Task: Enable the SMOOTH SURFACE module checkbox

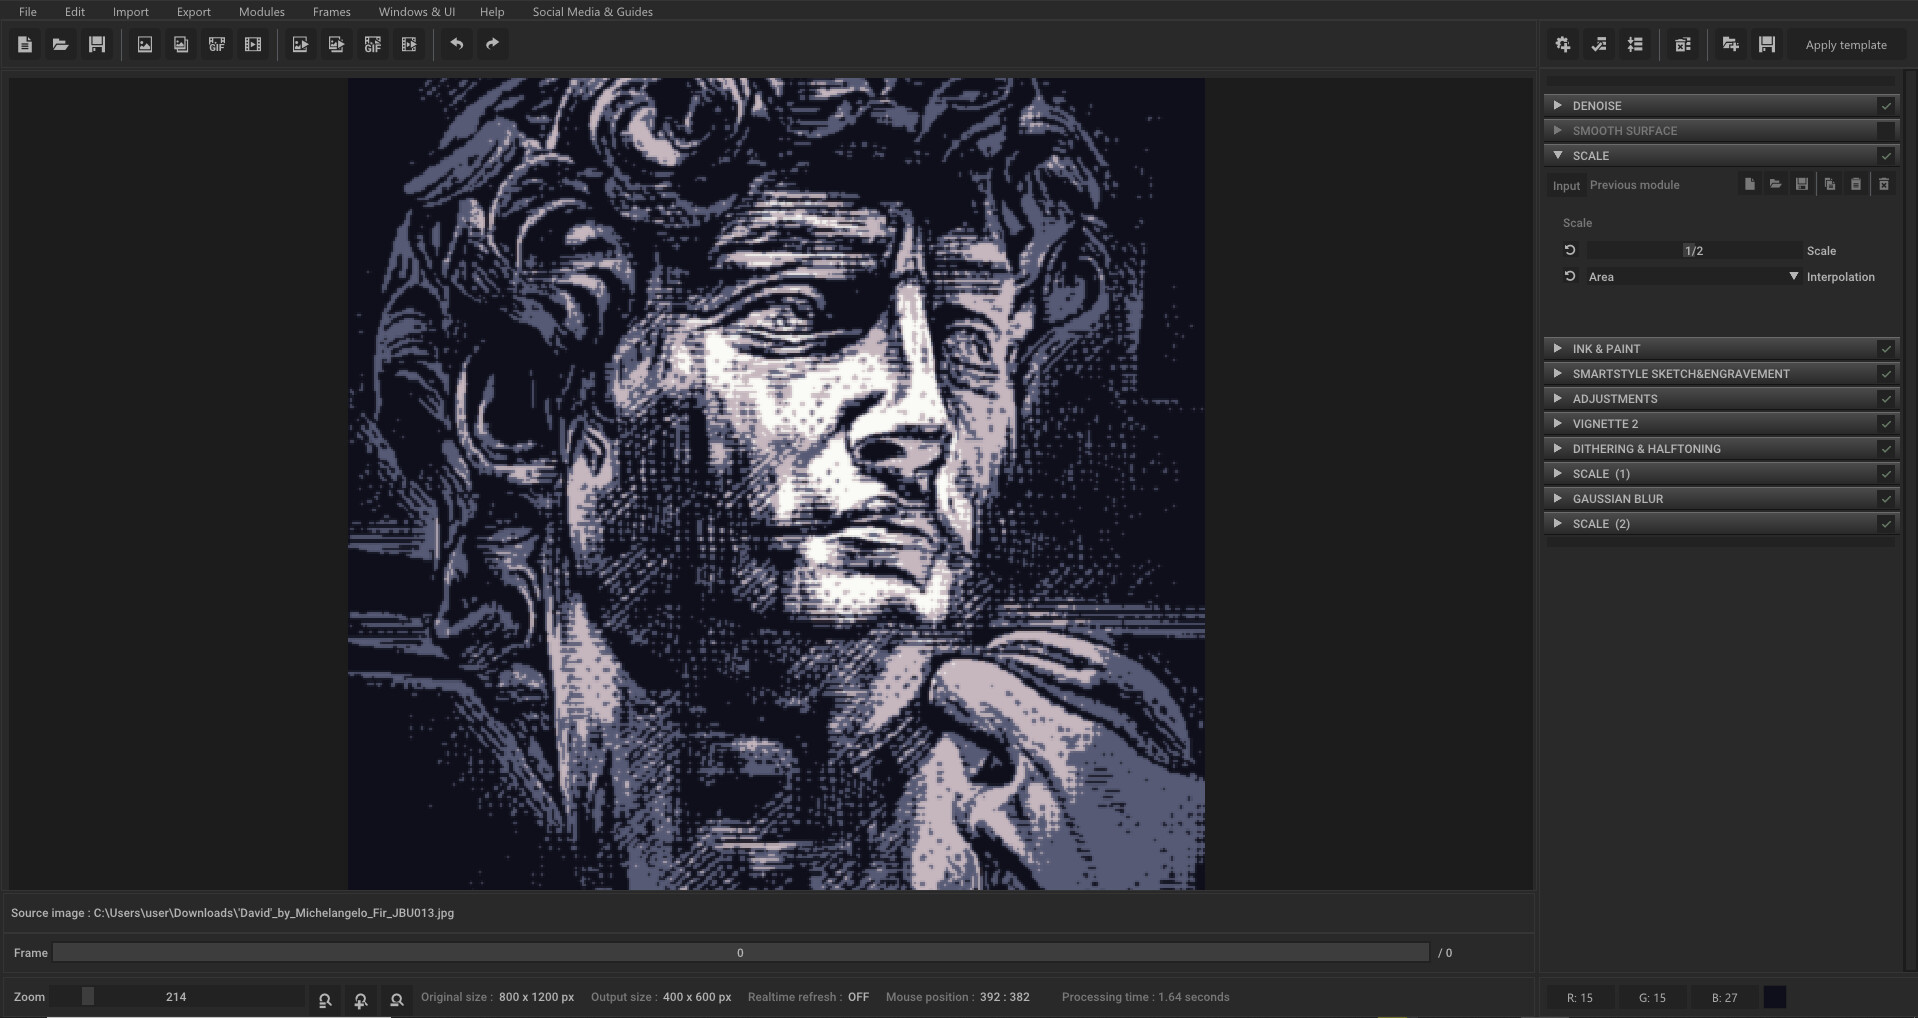Action: (x=1886, y=130)
